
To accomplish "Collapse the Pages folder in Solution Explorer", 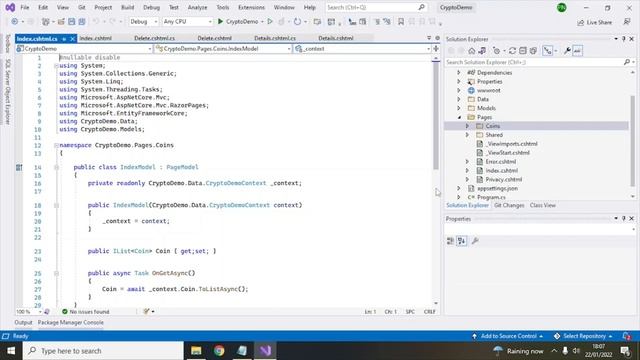I will click(x=459, y=117).
